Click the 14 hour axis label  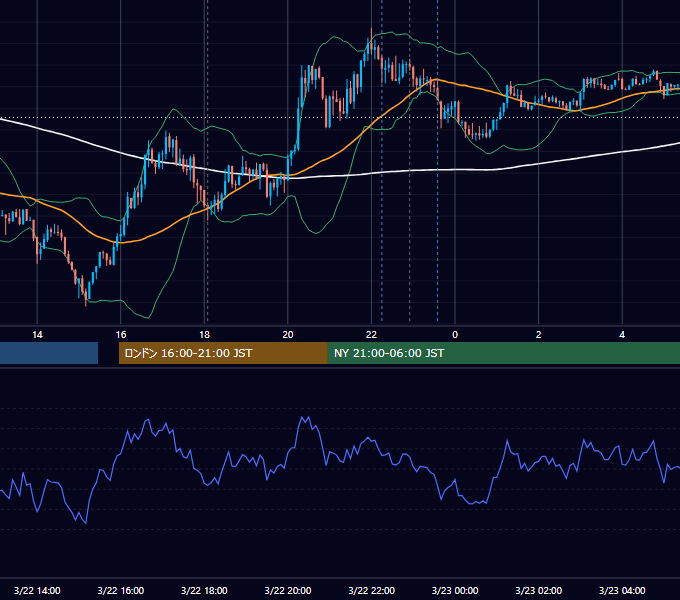pyautogui.click(x=37, y=335)
